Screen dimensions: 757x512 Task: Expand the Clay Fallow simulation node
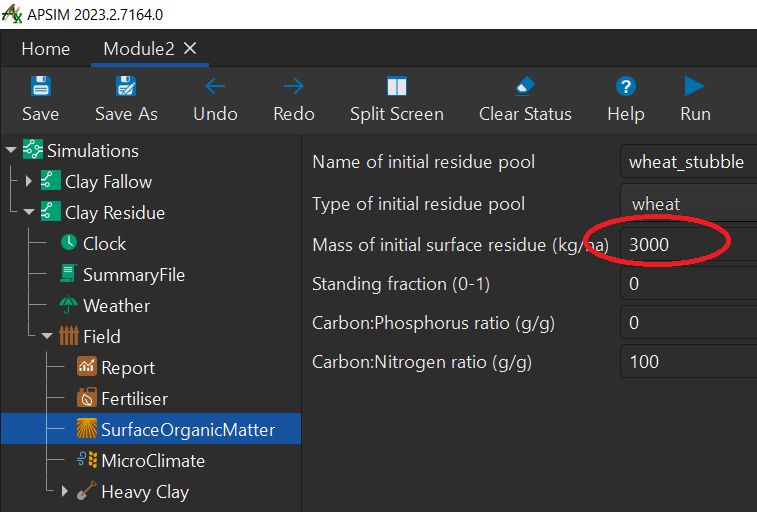coord(28,181)
